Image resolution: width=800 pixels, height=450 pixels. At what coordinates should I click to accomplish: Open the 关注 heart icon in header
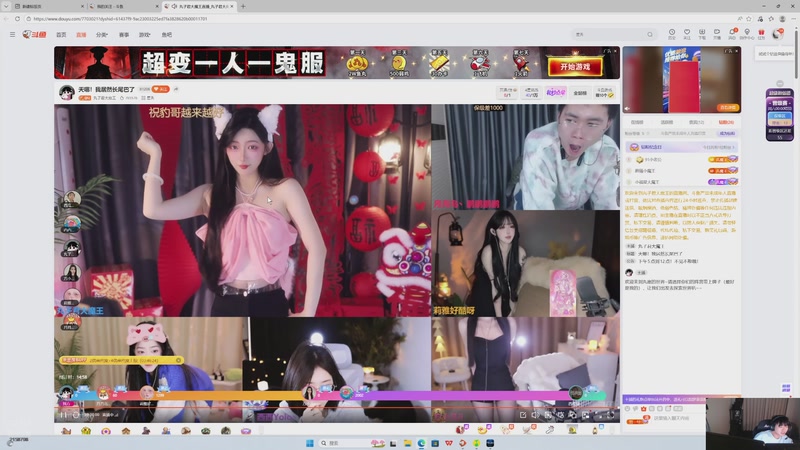(687, 34)
